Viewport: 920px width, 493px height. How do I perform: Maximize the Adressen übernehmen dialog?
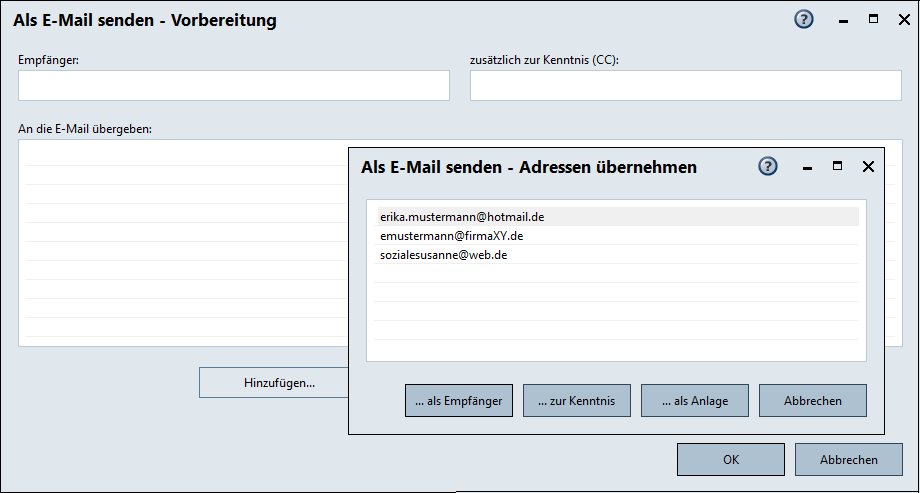[x=838, y=167]
